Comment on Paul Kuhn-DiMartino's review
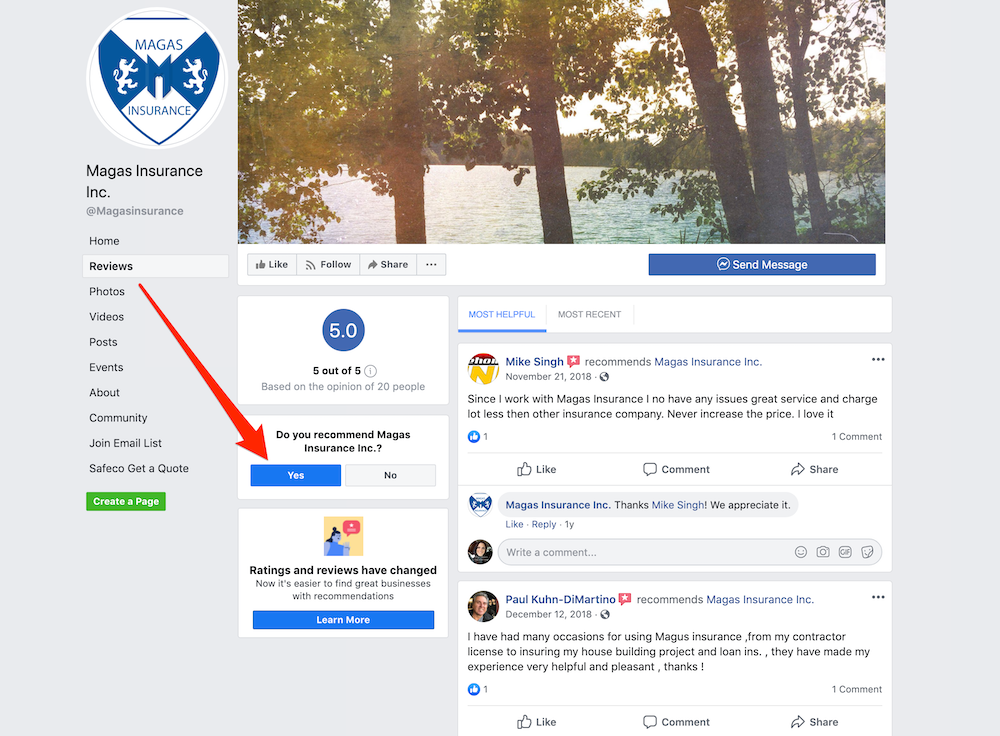This screenshot has width=1000, height=736. 676,722
